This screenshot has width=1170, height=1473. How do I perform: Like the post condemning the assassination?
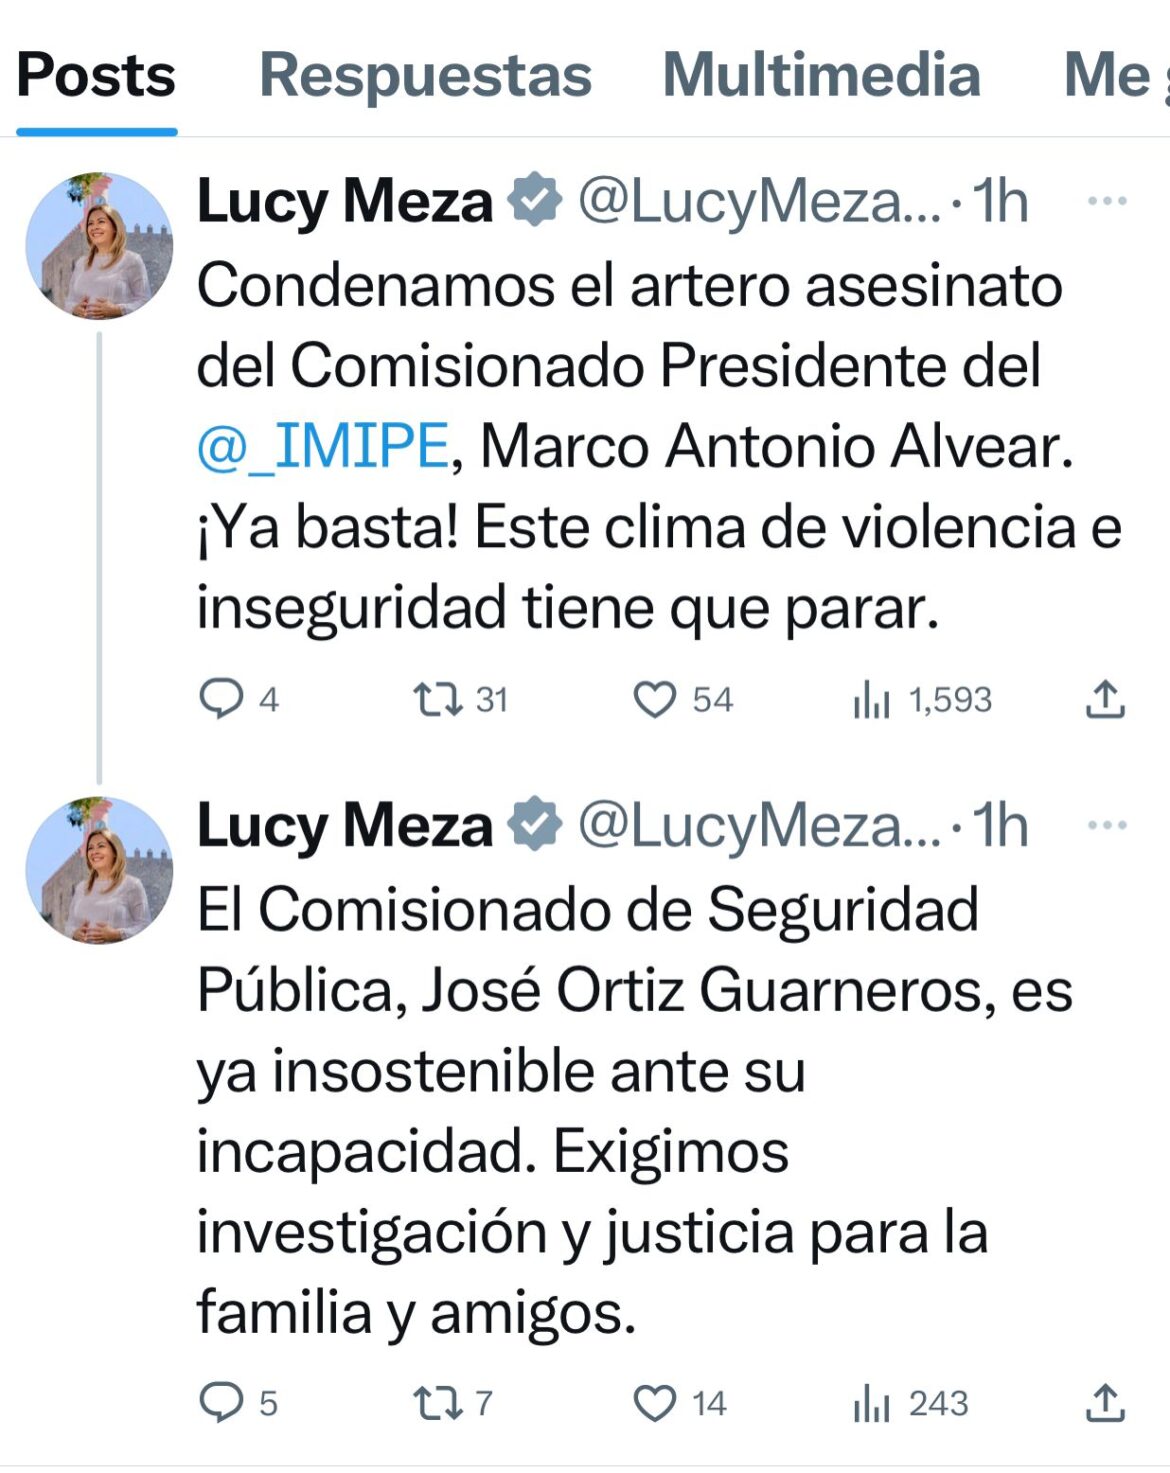click(655, 699)
